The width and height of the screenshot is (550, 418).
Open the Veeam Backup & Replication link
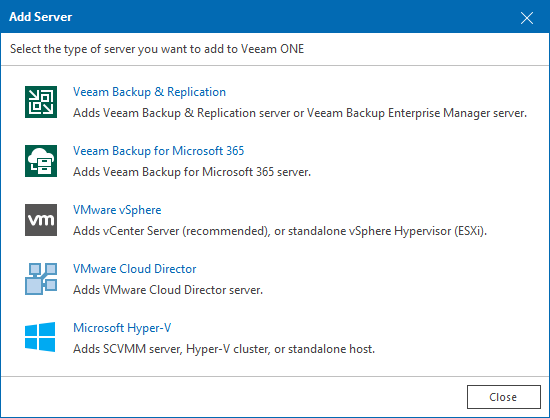click(x=149, y=92)
